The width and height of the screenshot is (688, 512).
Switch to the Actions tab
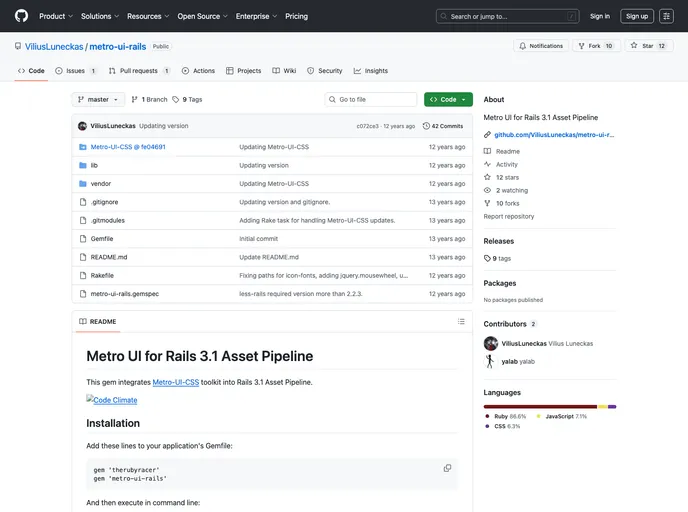coord(198,71)
